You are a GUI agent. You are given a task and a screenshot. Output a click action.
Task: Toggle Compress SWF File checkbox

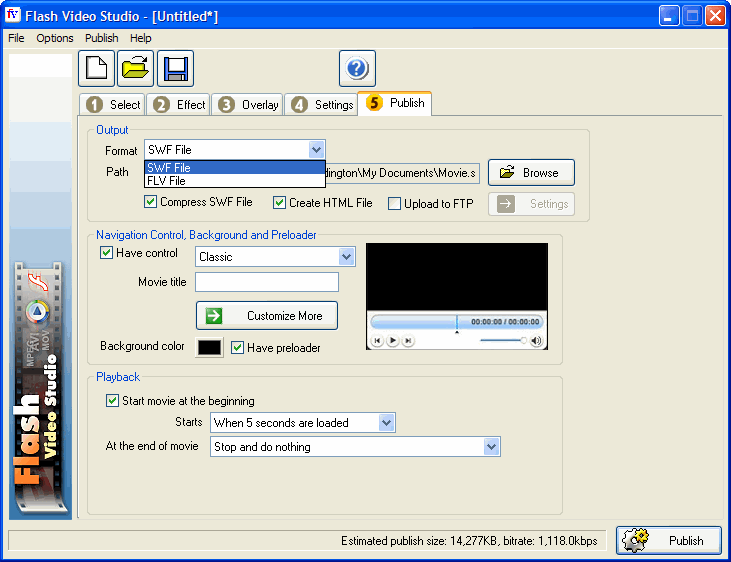pos(150,202)
